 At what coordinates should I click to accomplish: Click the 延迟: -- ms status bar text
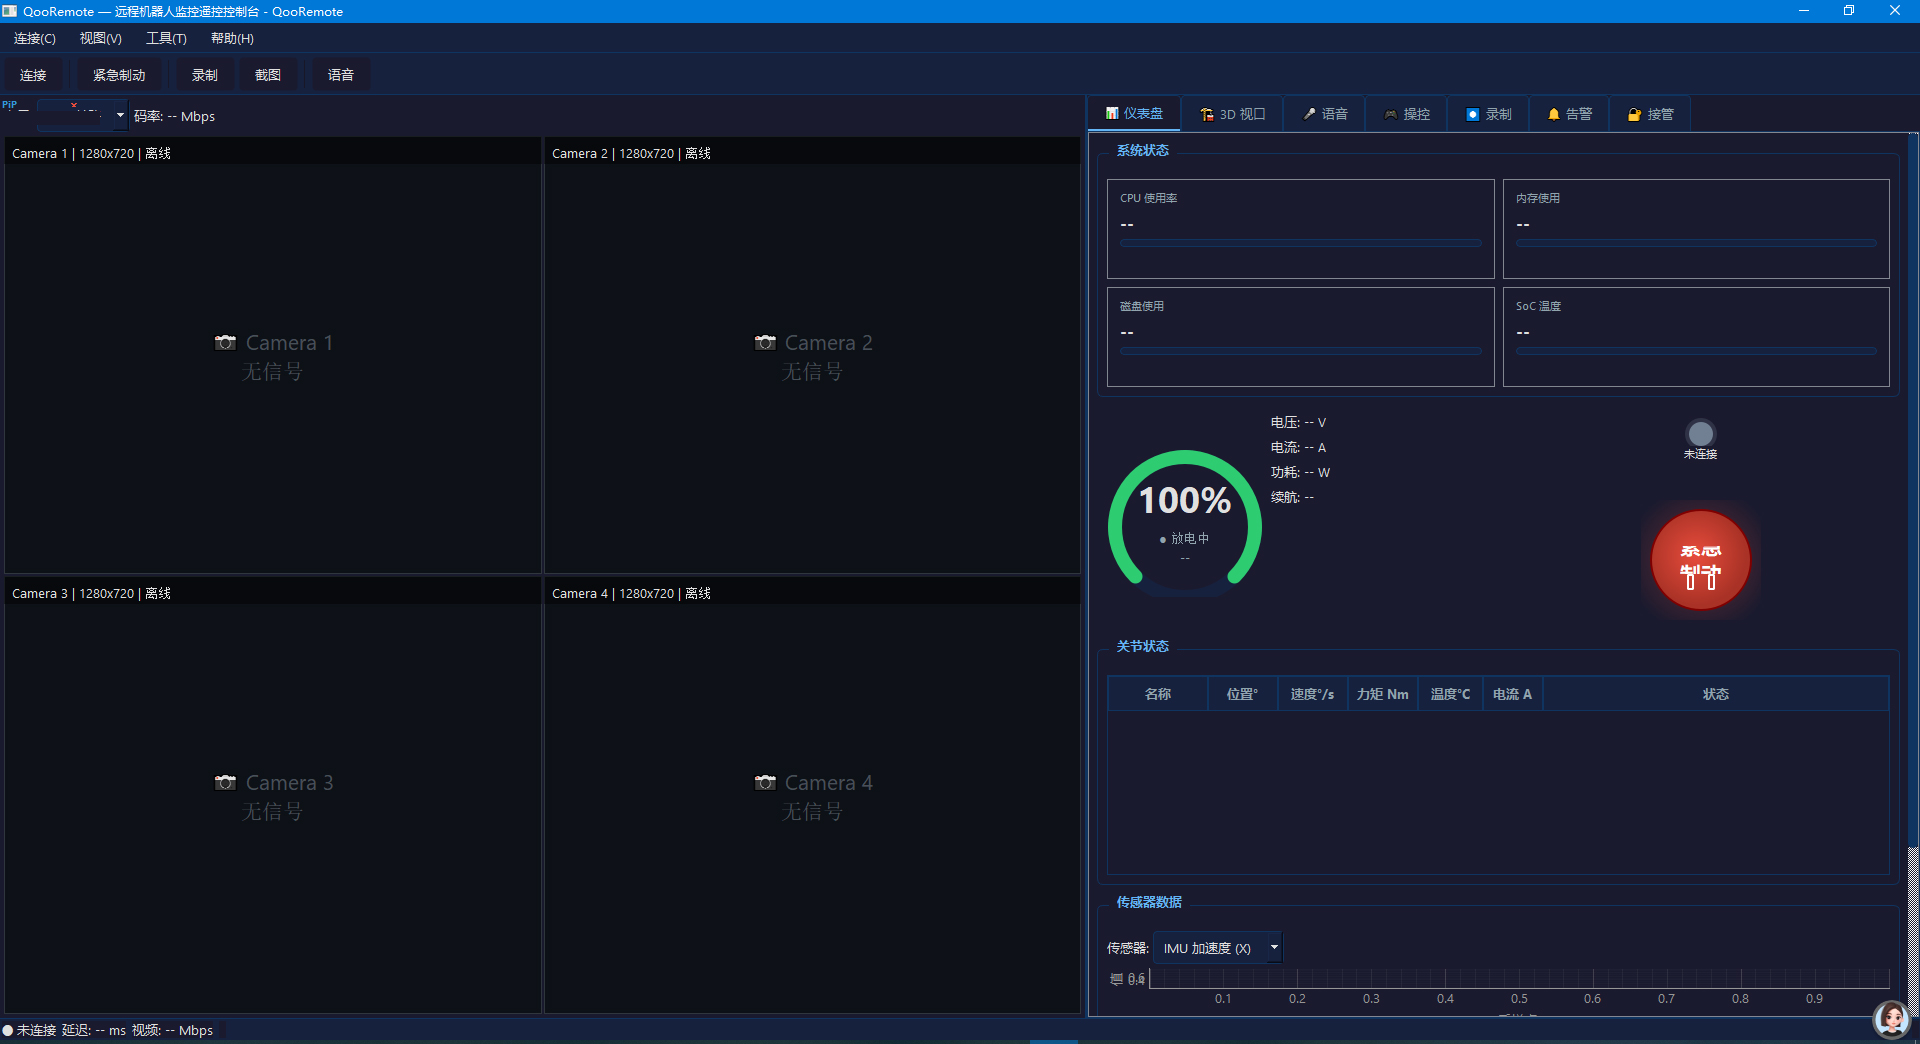click(94, 1030)
